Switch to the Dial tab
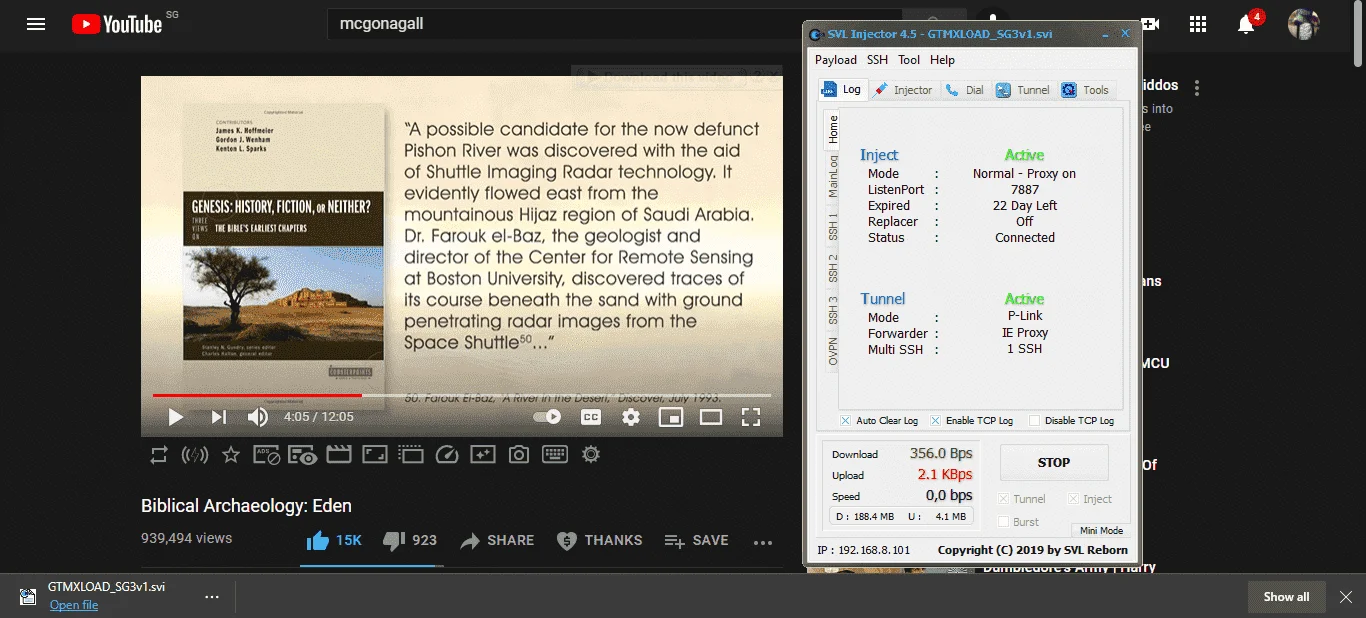Screen dimensions: 1366x618 click(x=964, y=90)
